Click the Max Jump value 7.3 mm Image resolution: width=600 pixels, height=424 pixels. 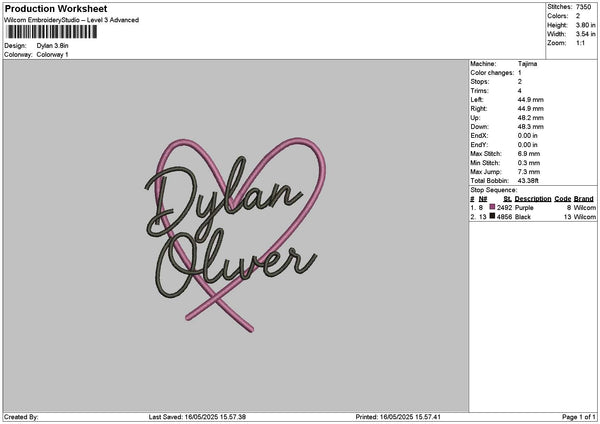529,172
